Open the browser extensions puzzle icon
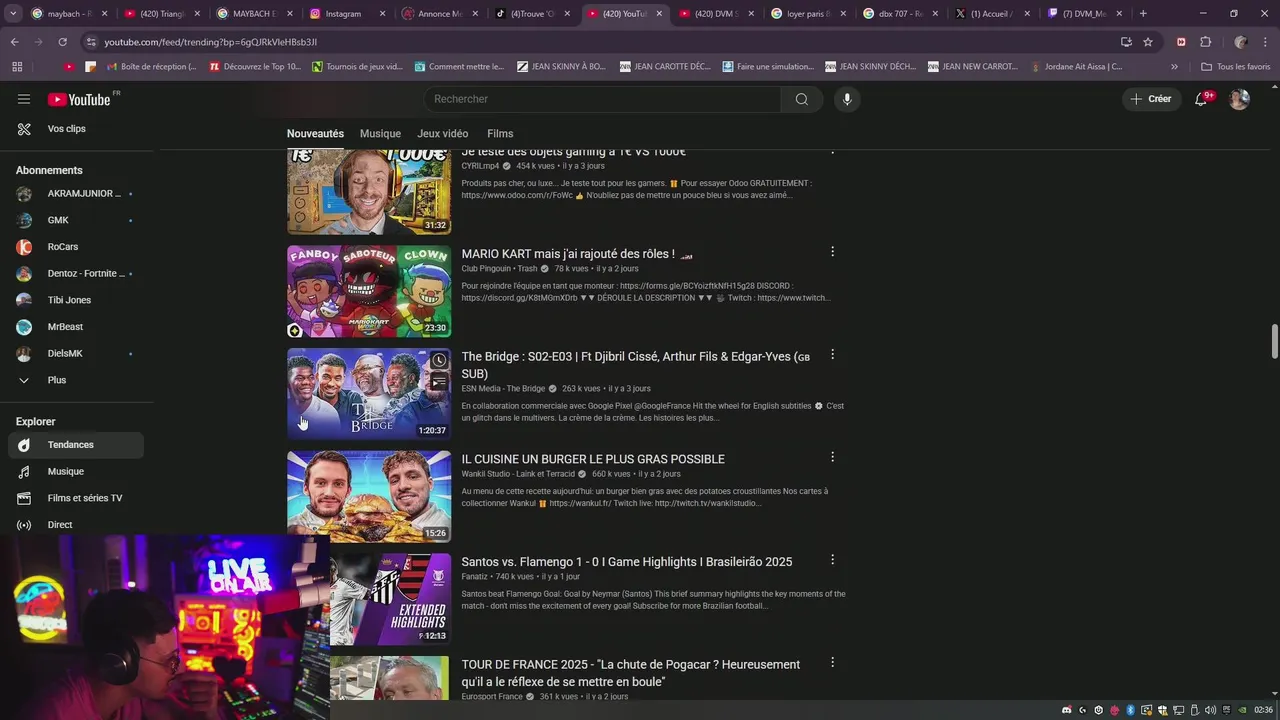This screenshot has height=720, width=1280. click(1205, 42)
